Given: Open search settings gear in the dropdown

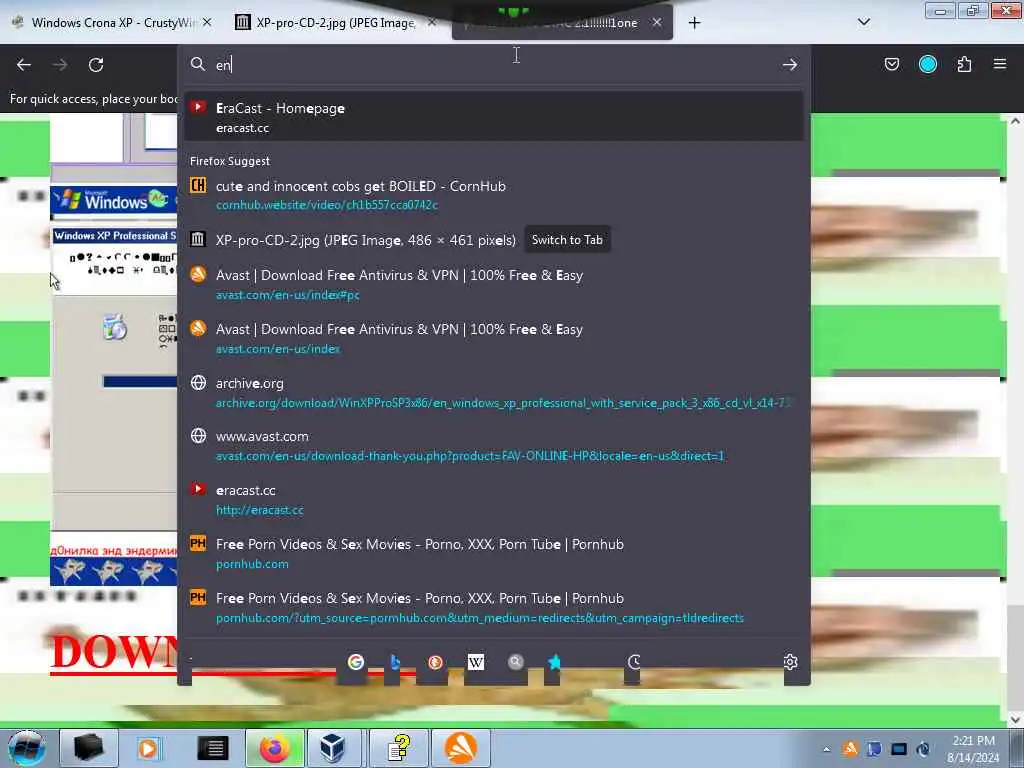Looking at the screenshot, I should [790, 662].
